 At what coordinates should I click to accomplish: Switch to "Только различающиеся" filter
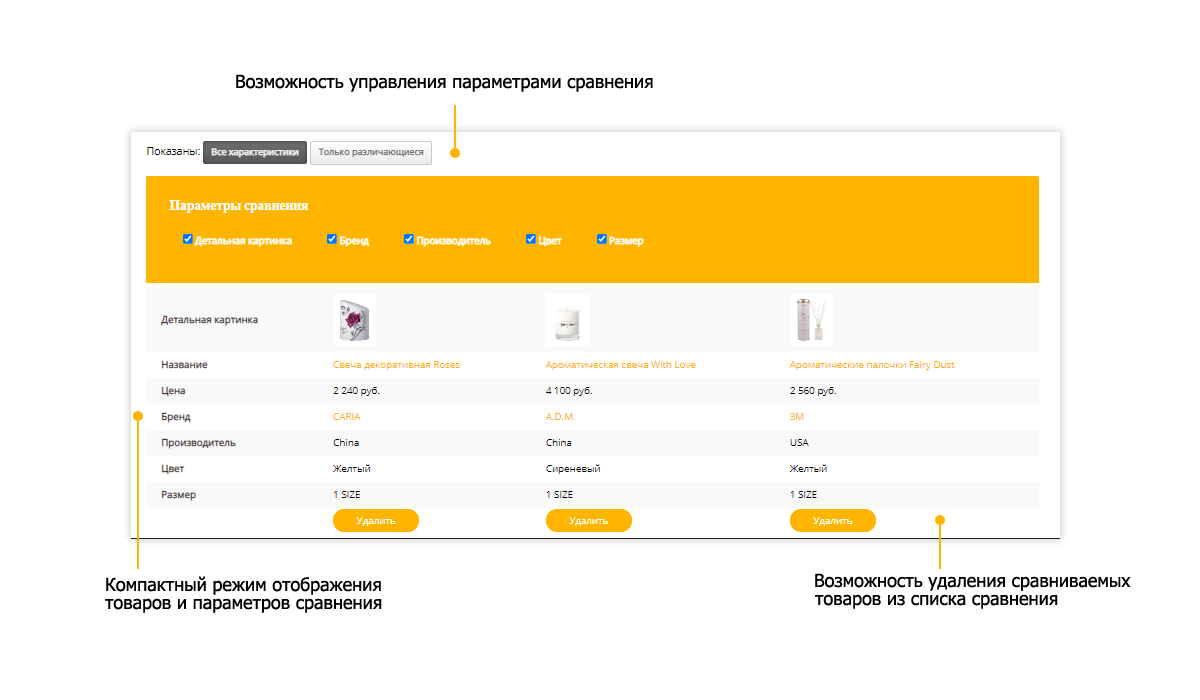pyautogui.click(x=371, y=153)
